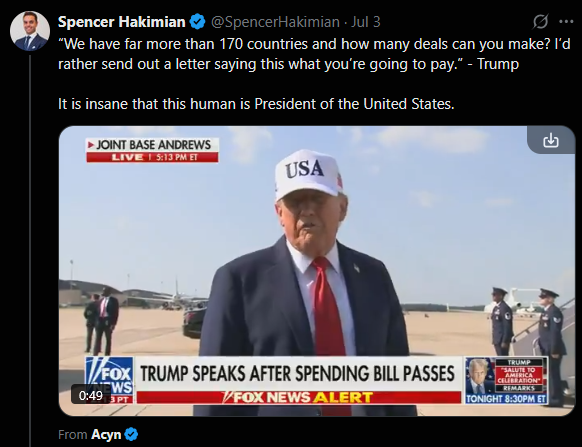The width and height of the screenshot is (582, 447).
Task: Click the tweet text quoting 170 countries
Action: pos(314,54)
